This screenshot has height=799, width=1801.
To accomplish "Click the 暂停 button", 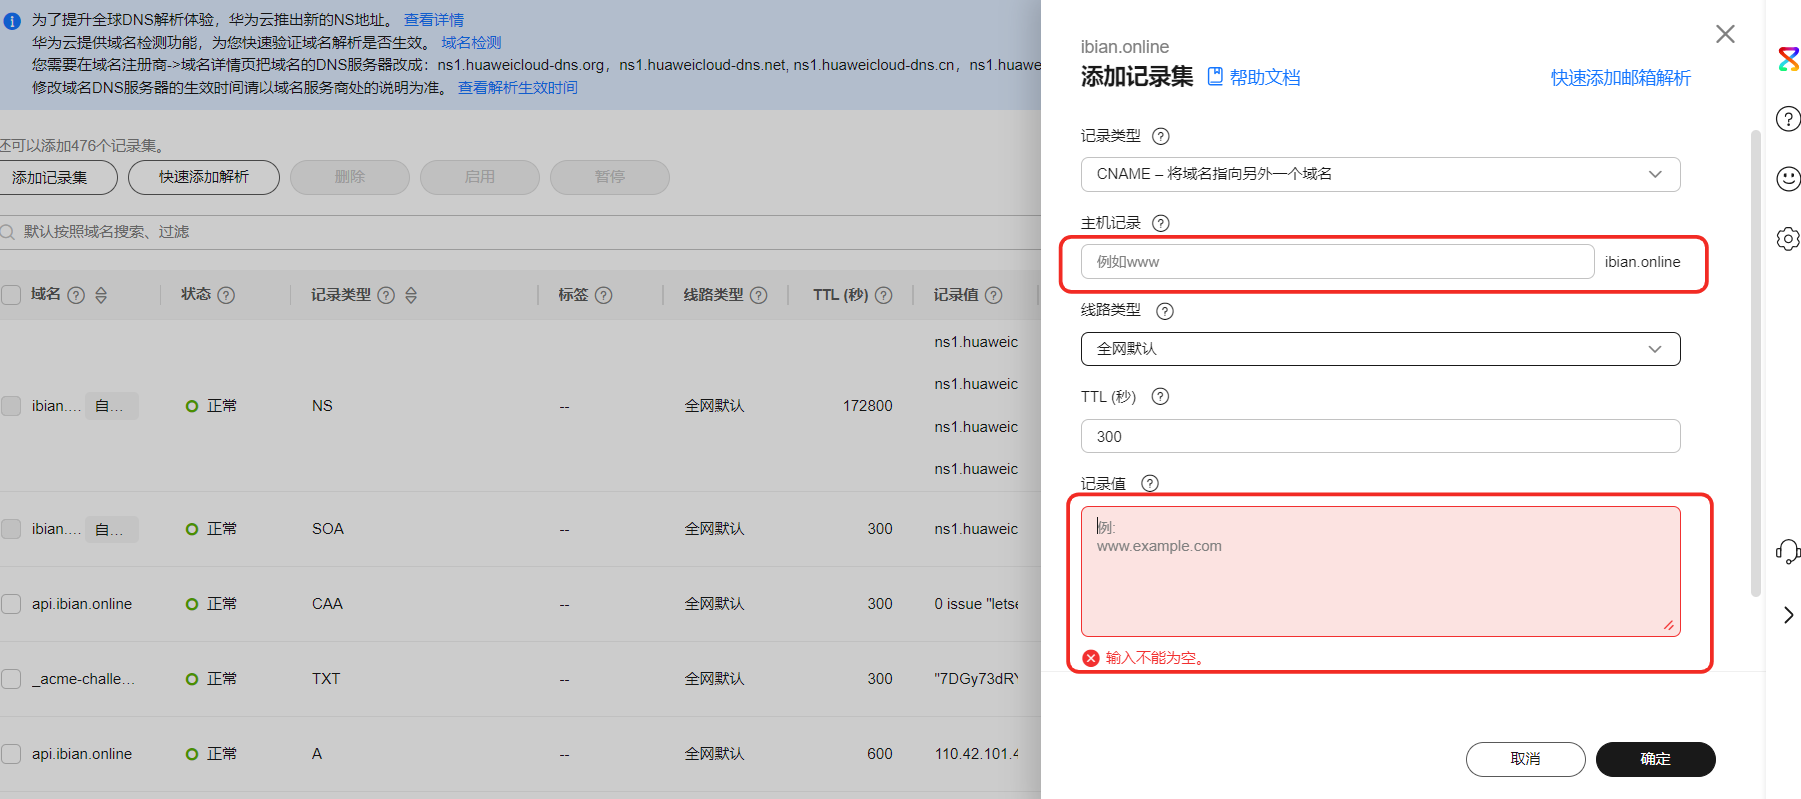I will [x=610, y=177].
